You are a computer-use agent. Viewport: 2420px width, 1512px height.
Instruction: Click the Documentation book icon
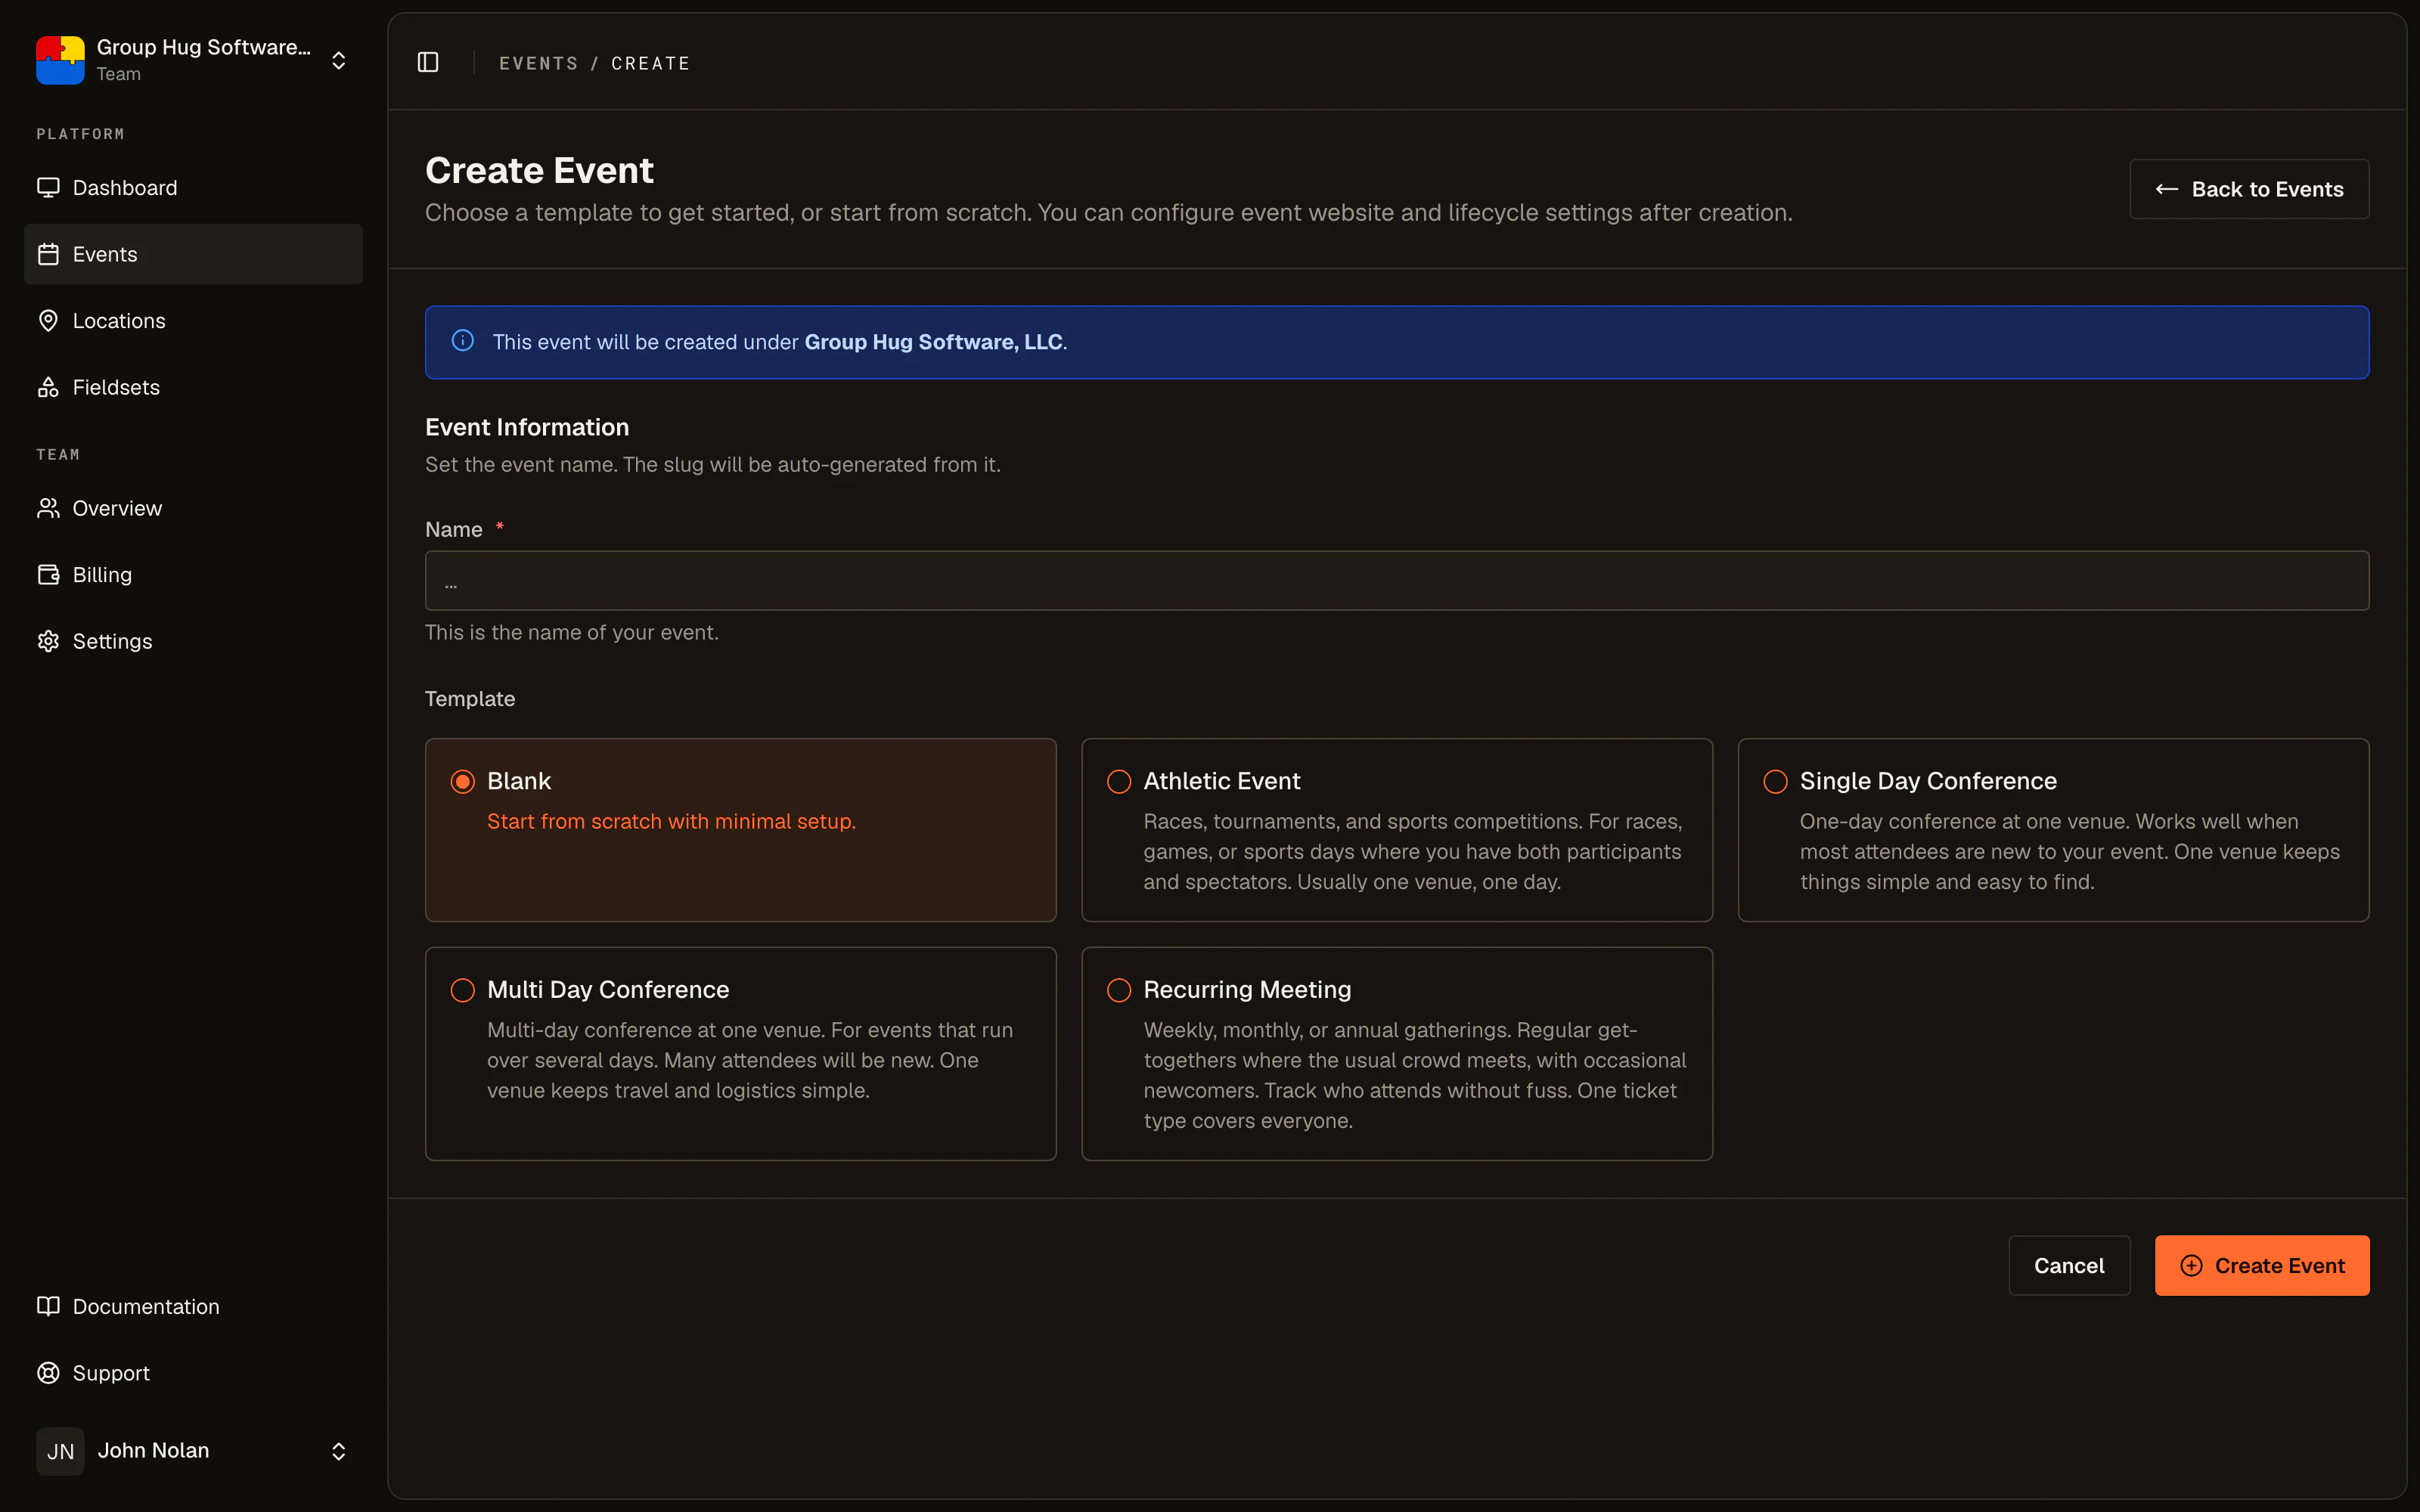click(x=48, y=1306)
